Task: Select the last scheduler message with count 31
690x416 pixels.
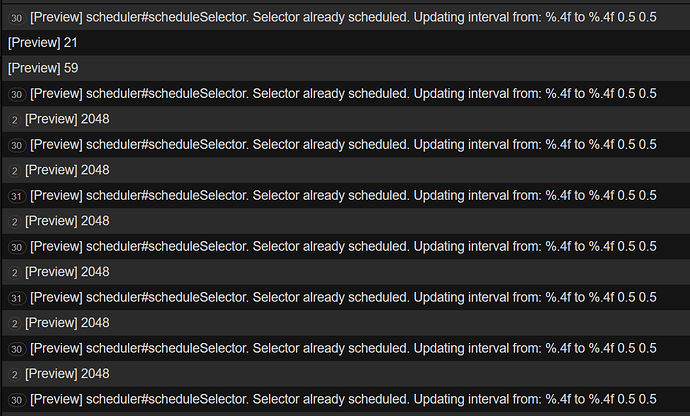Action: (x=343, y=297)
